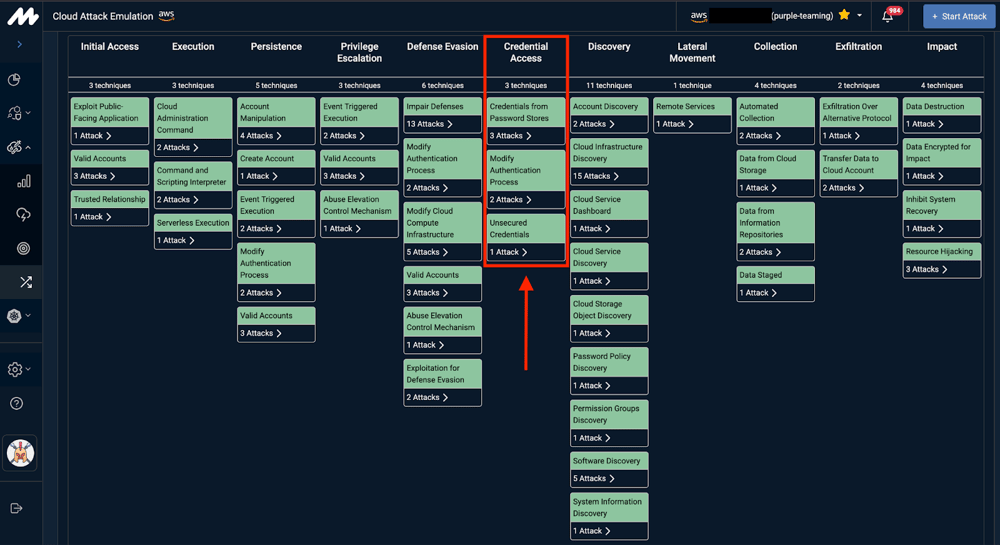The width and height of the screenshot is (1000, 545).
Task: Expand the settings gear menu in sidebar
Action: 18,369
